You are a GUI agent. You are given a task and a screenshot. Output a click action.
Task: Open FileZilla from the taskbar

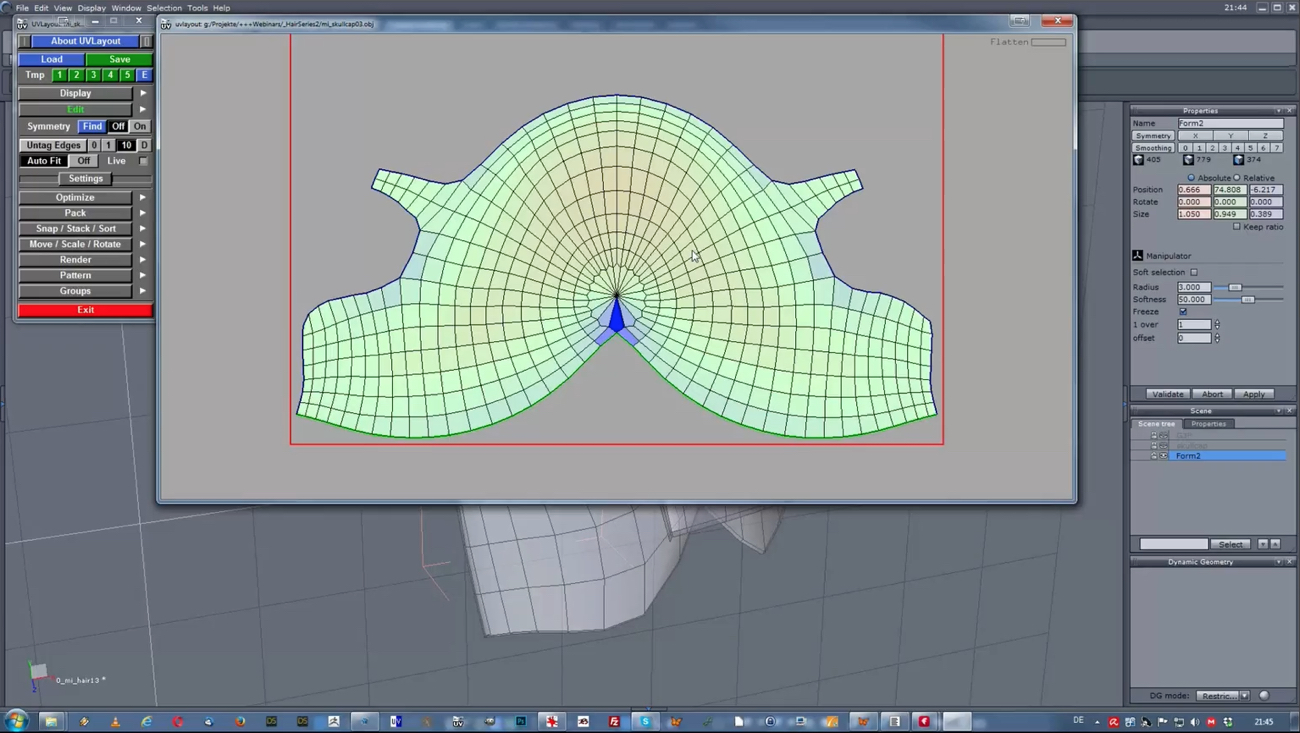point(614,721)
